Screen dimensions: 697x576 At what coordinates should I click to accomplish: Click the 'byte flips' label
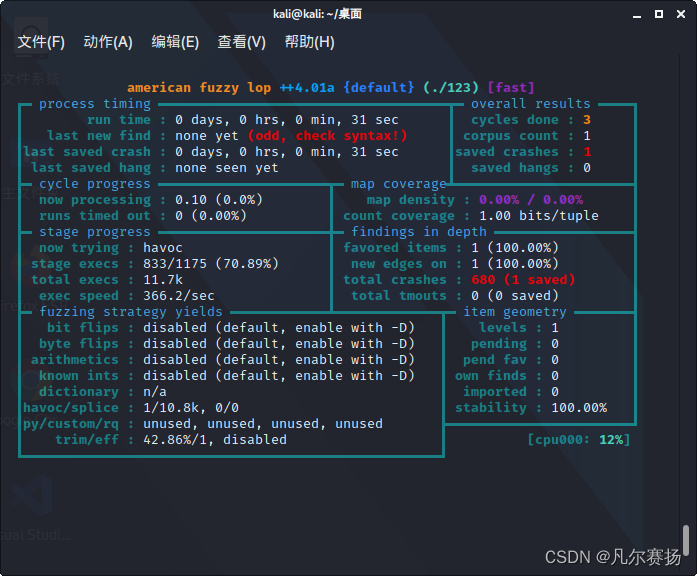79,344
